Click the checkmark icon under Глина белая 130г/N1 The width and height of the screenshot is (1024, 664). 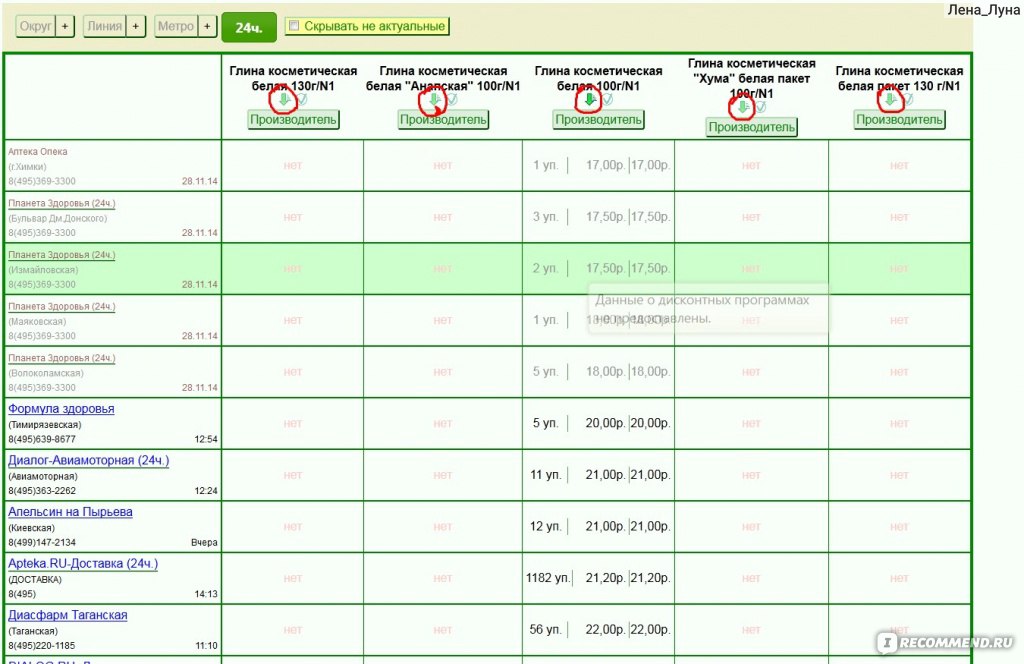click(x=302, y=99)
